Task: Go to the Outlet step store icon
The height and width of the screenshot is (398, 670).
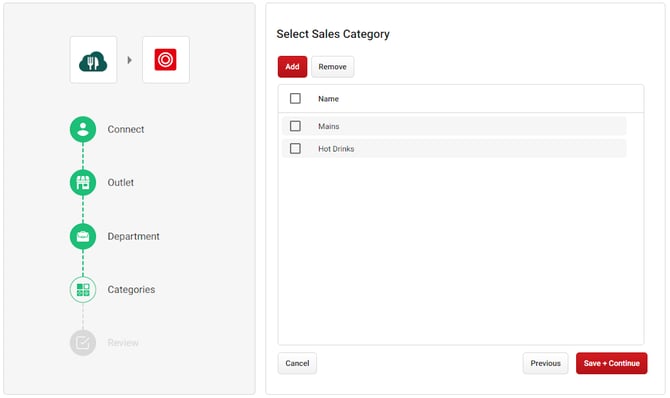Action: [x=83, y=183]
